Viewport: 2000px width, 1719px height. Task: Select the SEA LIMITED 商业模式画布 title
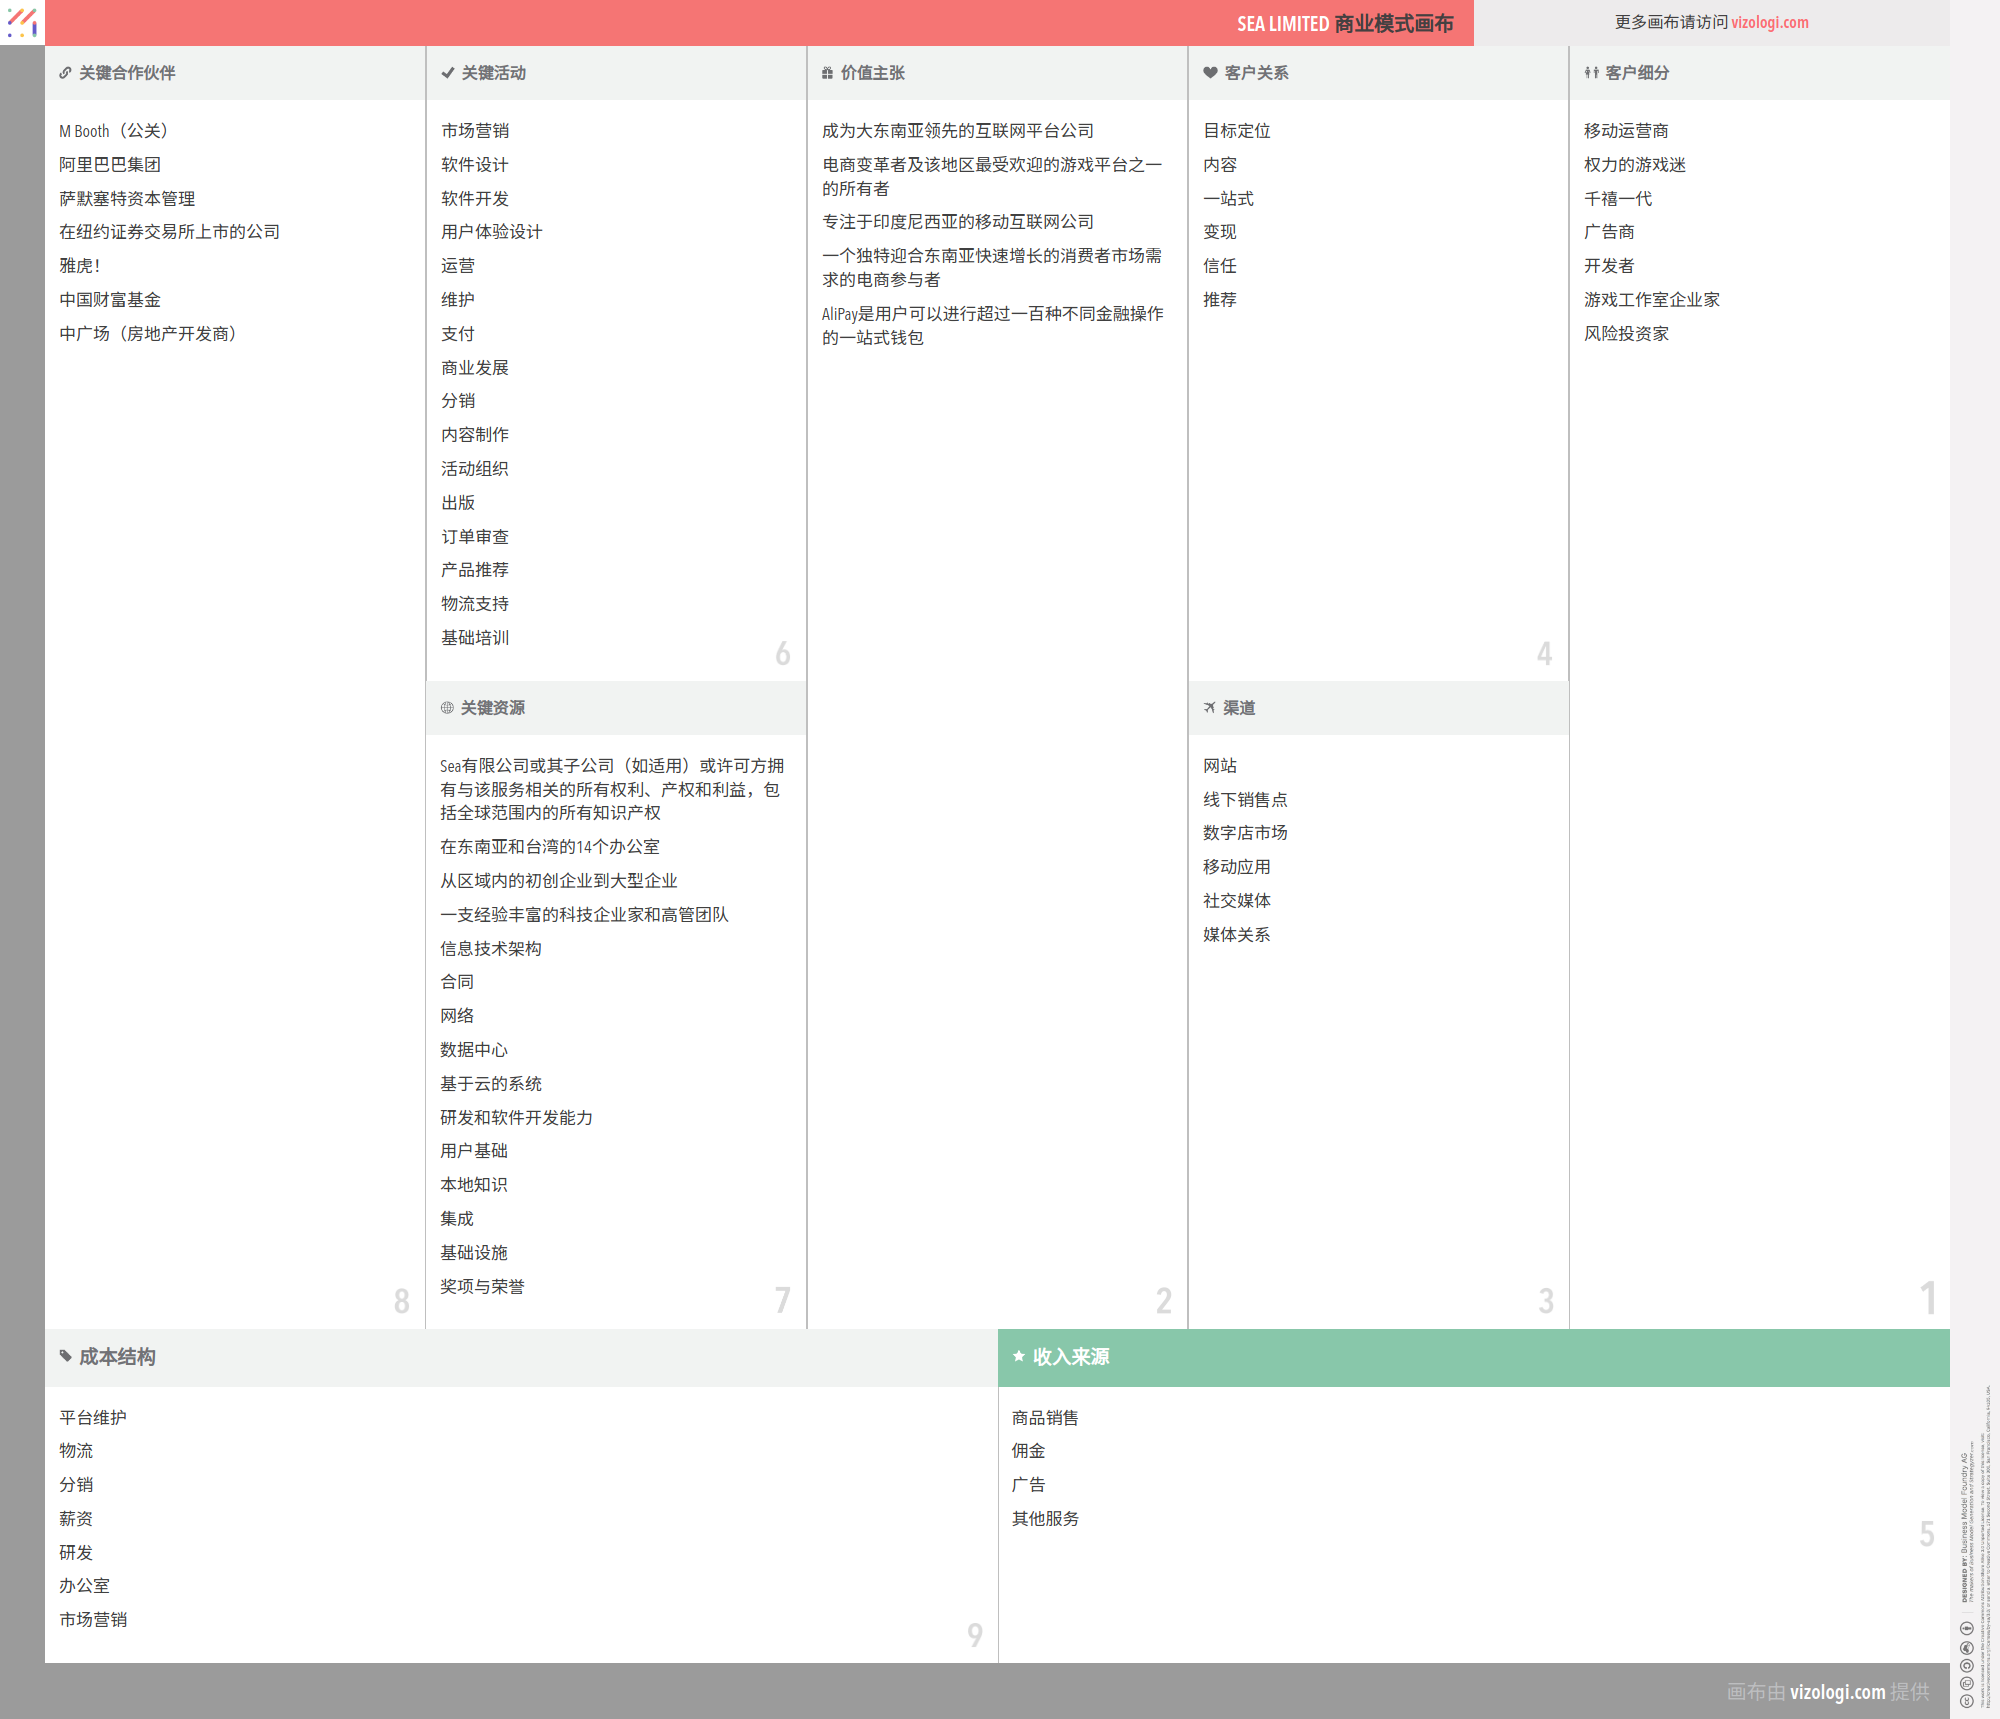pos(1344,23)
